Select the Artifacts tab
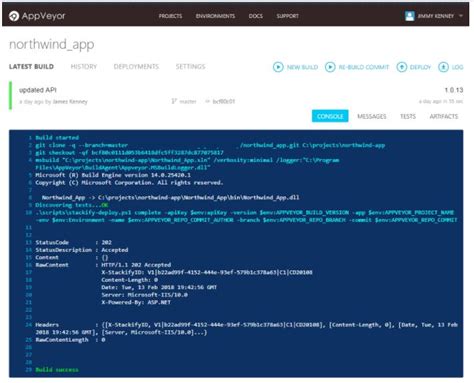Image resolution: width=474 pixels, height=383 pixels. (444, 116)
